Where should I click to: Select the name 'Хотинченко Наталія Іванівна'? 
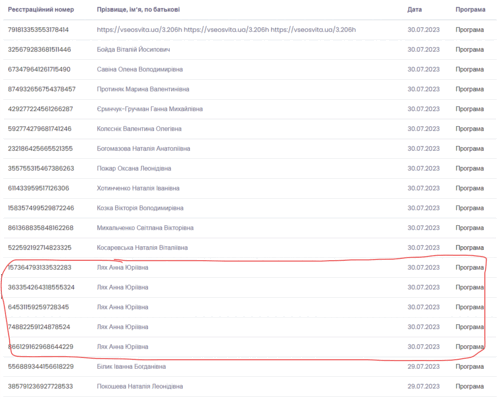pyautogui.click(x=138, y=188)
